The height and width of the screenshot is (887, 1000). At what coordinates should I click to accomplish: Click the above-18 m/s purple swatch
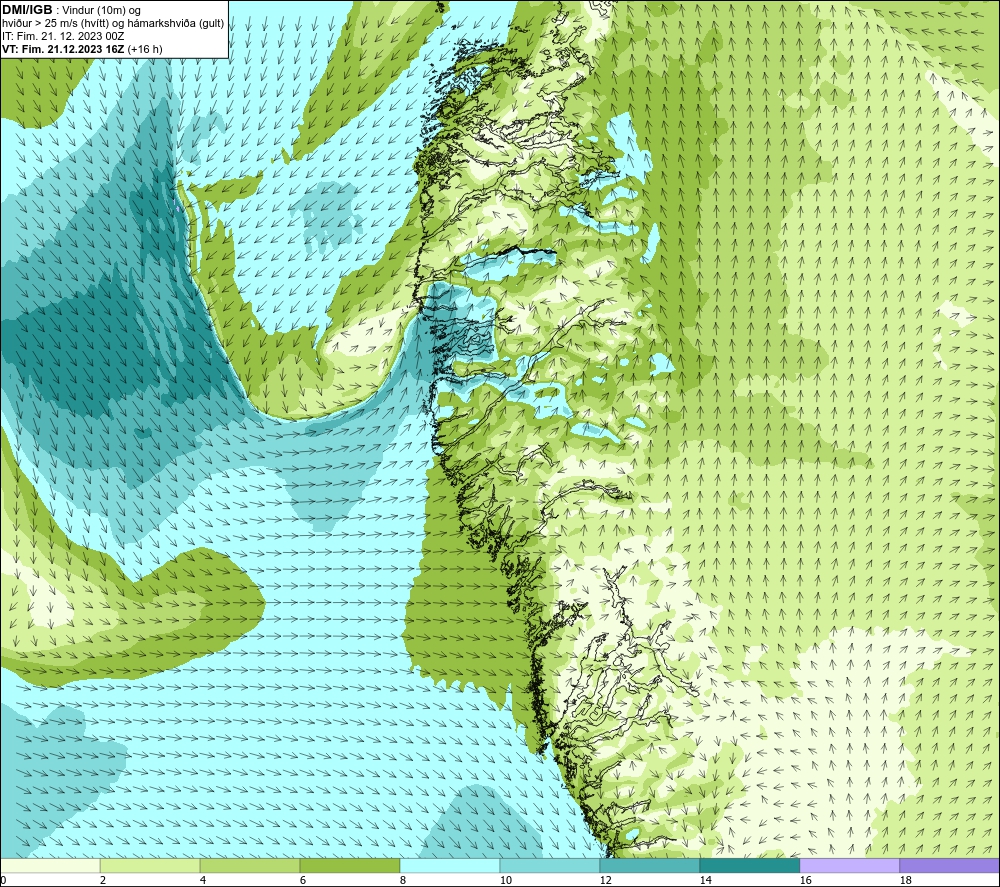pyautogui.click(x=949, y=866)
